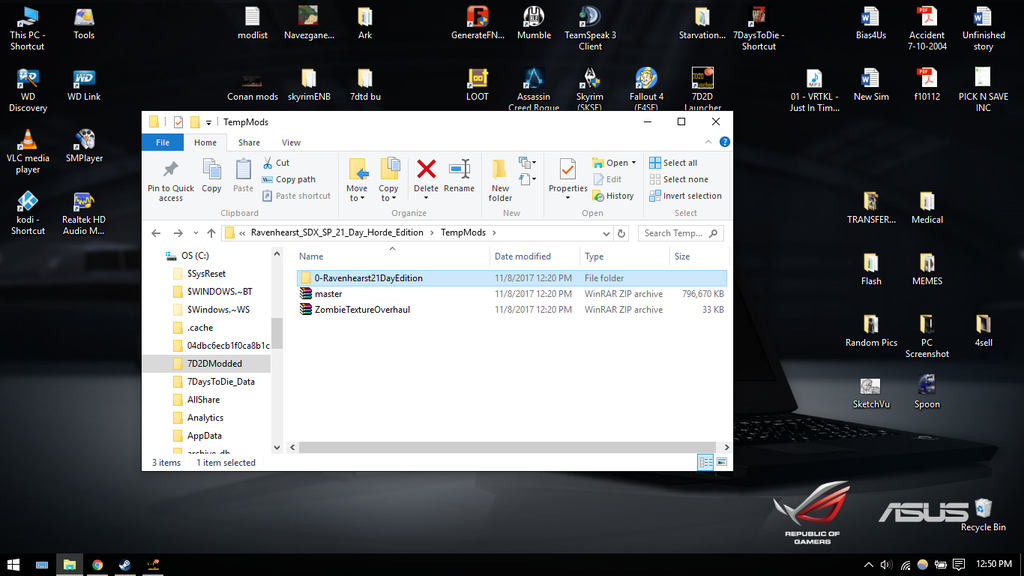Refresh the TempMods folder view
The image size is (1024, 576).
[x=621, y=233]
